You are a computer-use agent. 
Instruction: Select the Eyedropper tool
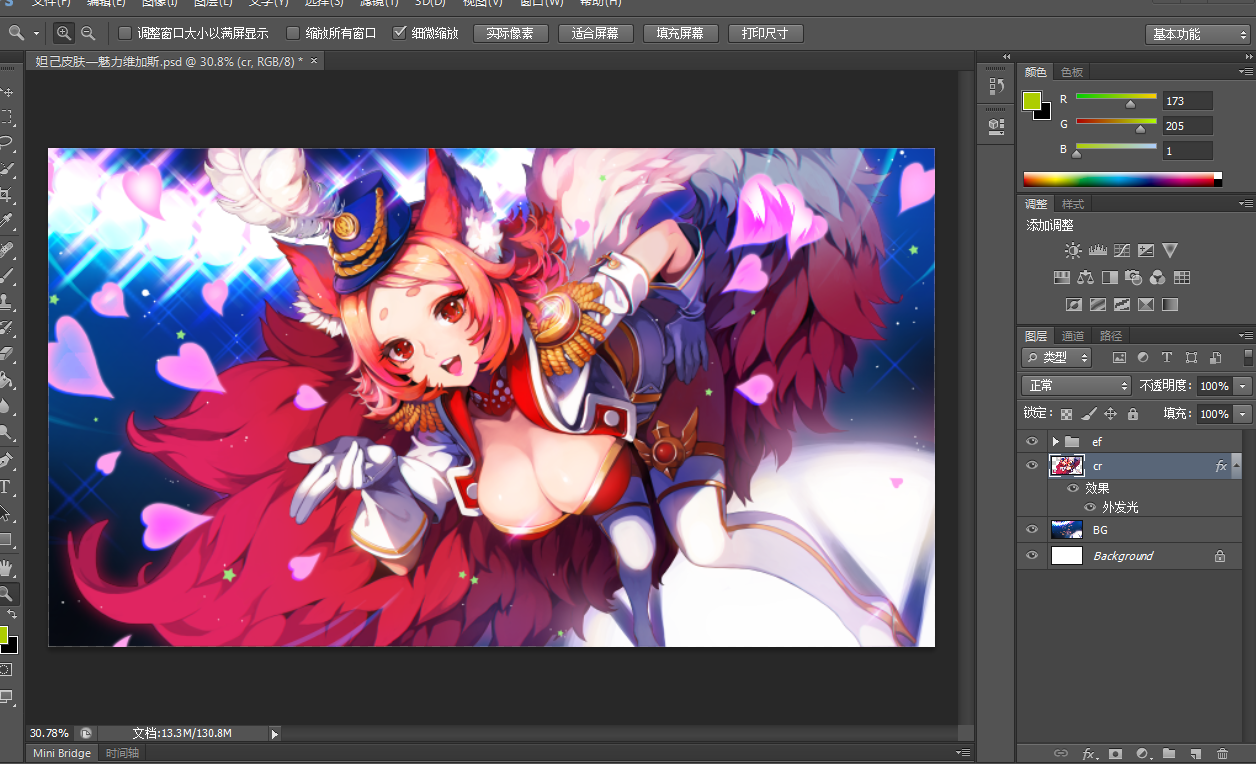pos(7,220)
